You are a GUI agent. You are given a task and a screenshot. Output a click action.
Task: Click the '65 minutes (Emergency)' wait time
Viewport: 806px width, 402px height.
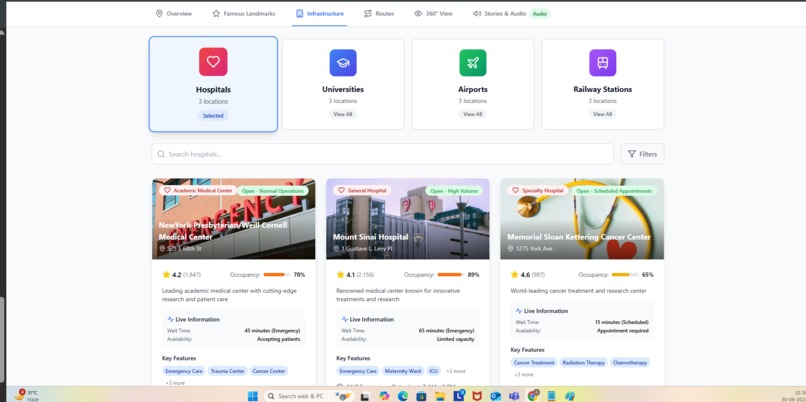(446, 331)
